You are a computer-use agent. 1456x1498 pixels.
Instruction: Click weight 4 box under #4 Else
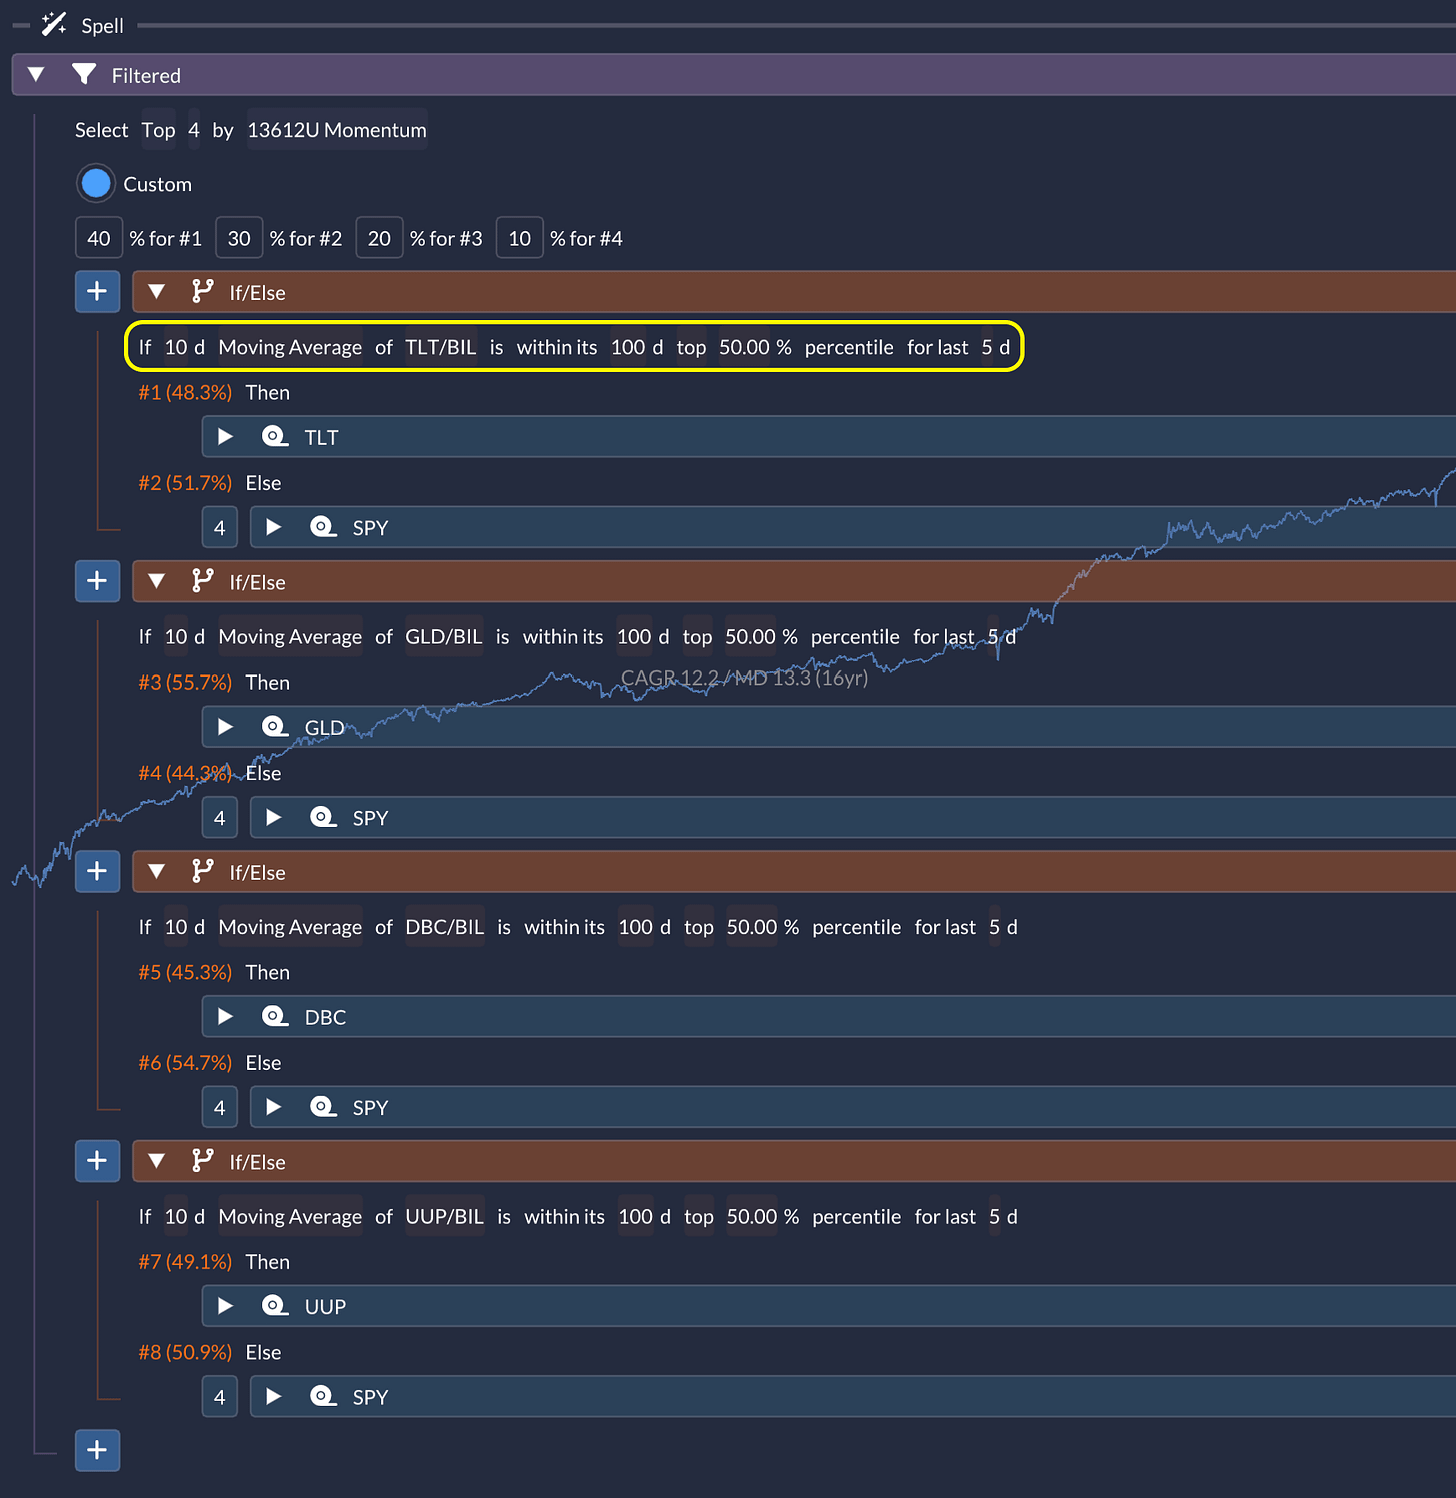(x=220, y=817)
